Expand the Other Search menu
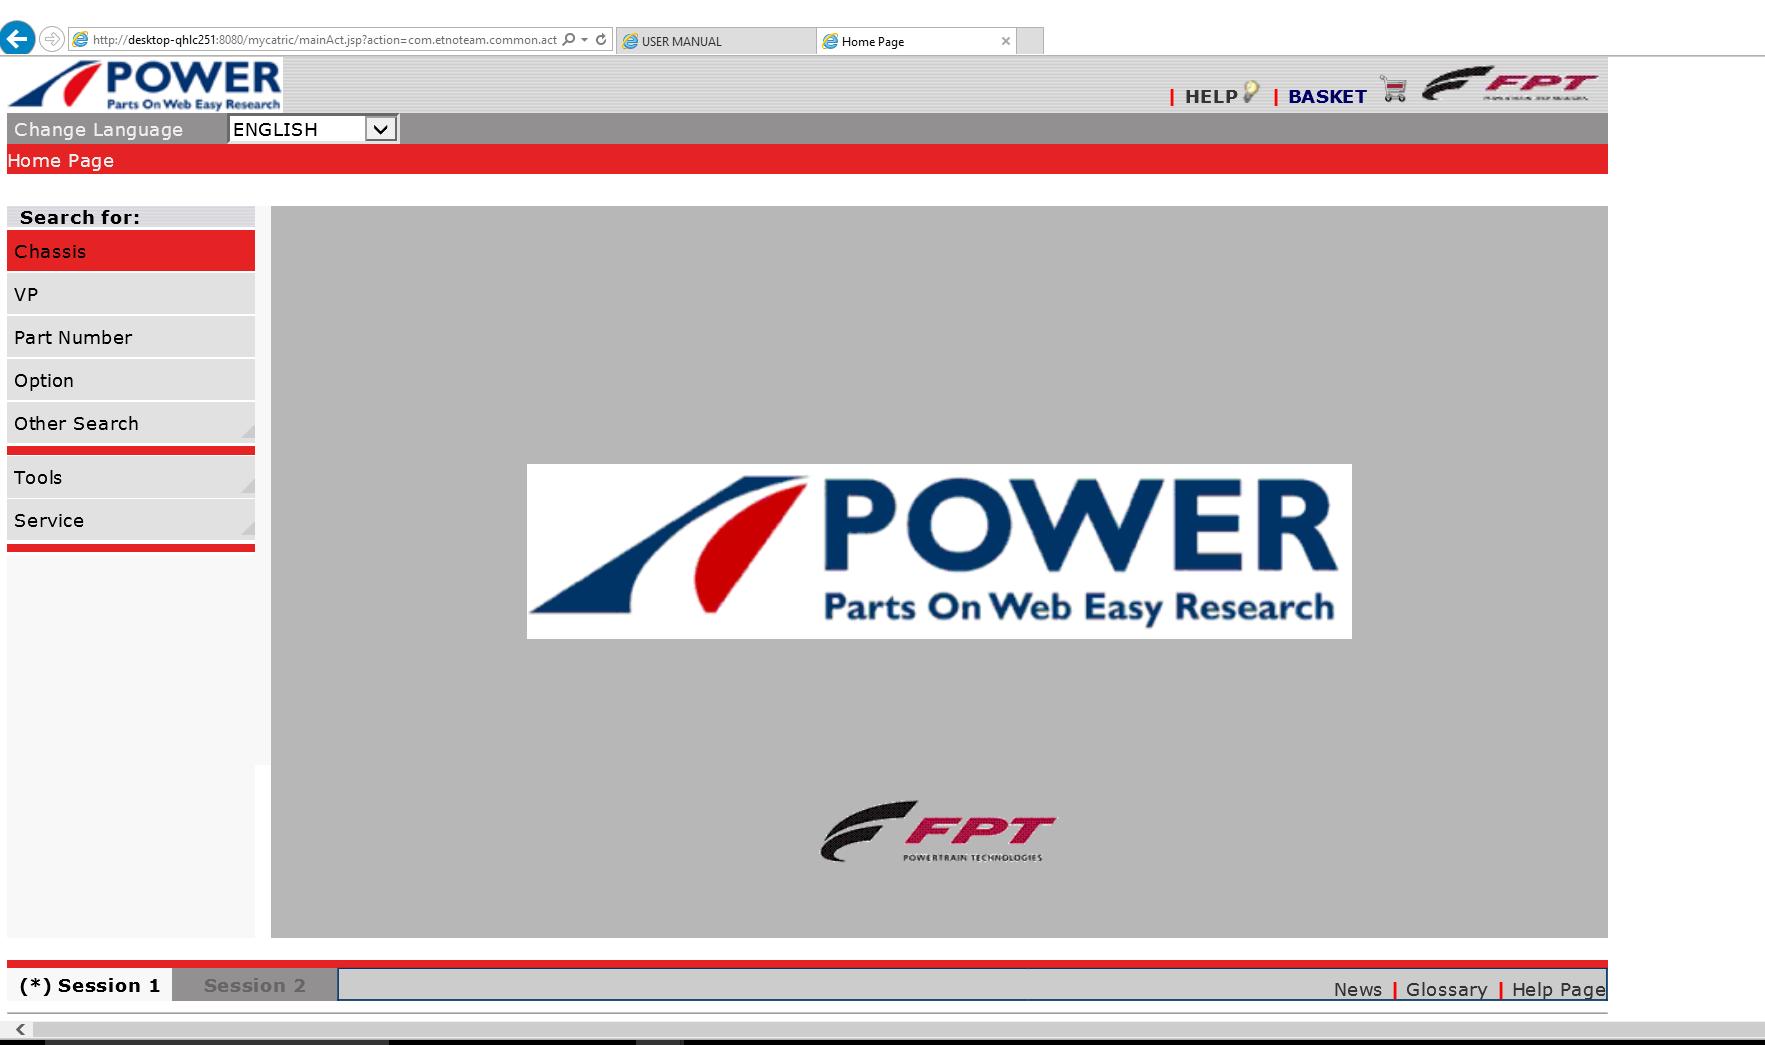Screen dimensions: 1765x1045 [131, 423]
